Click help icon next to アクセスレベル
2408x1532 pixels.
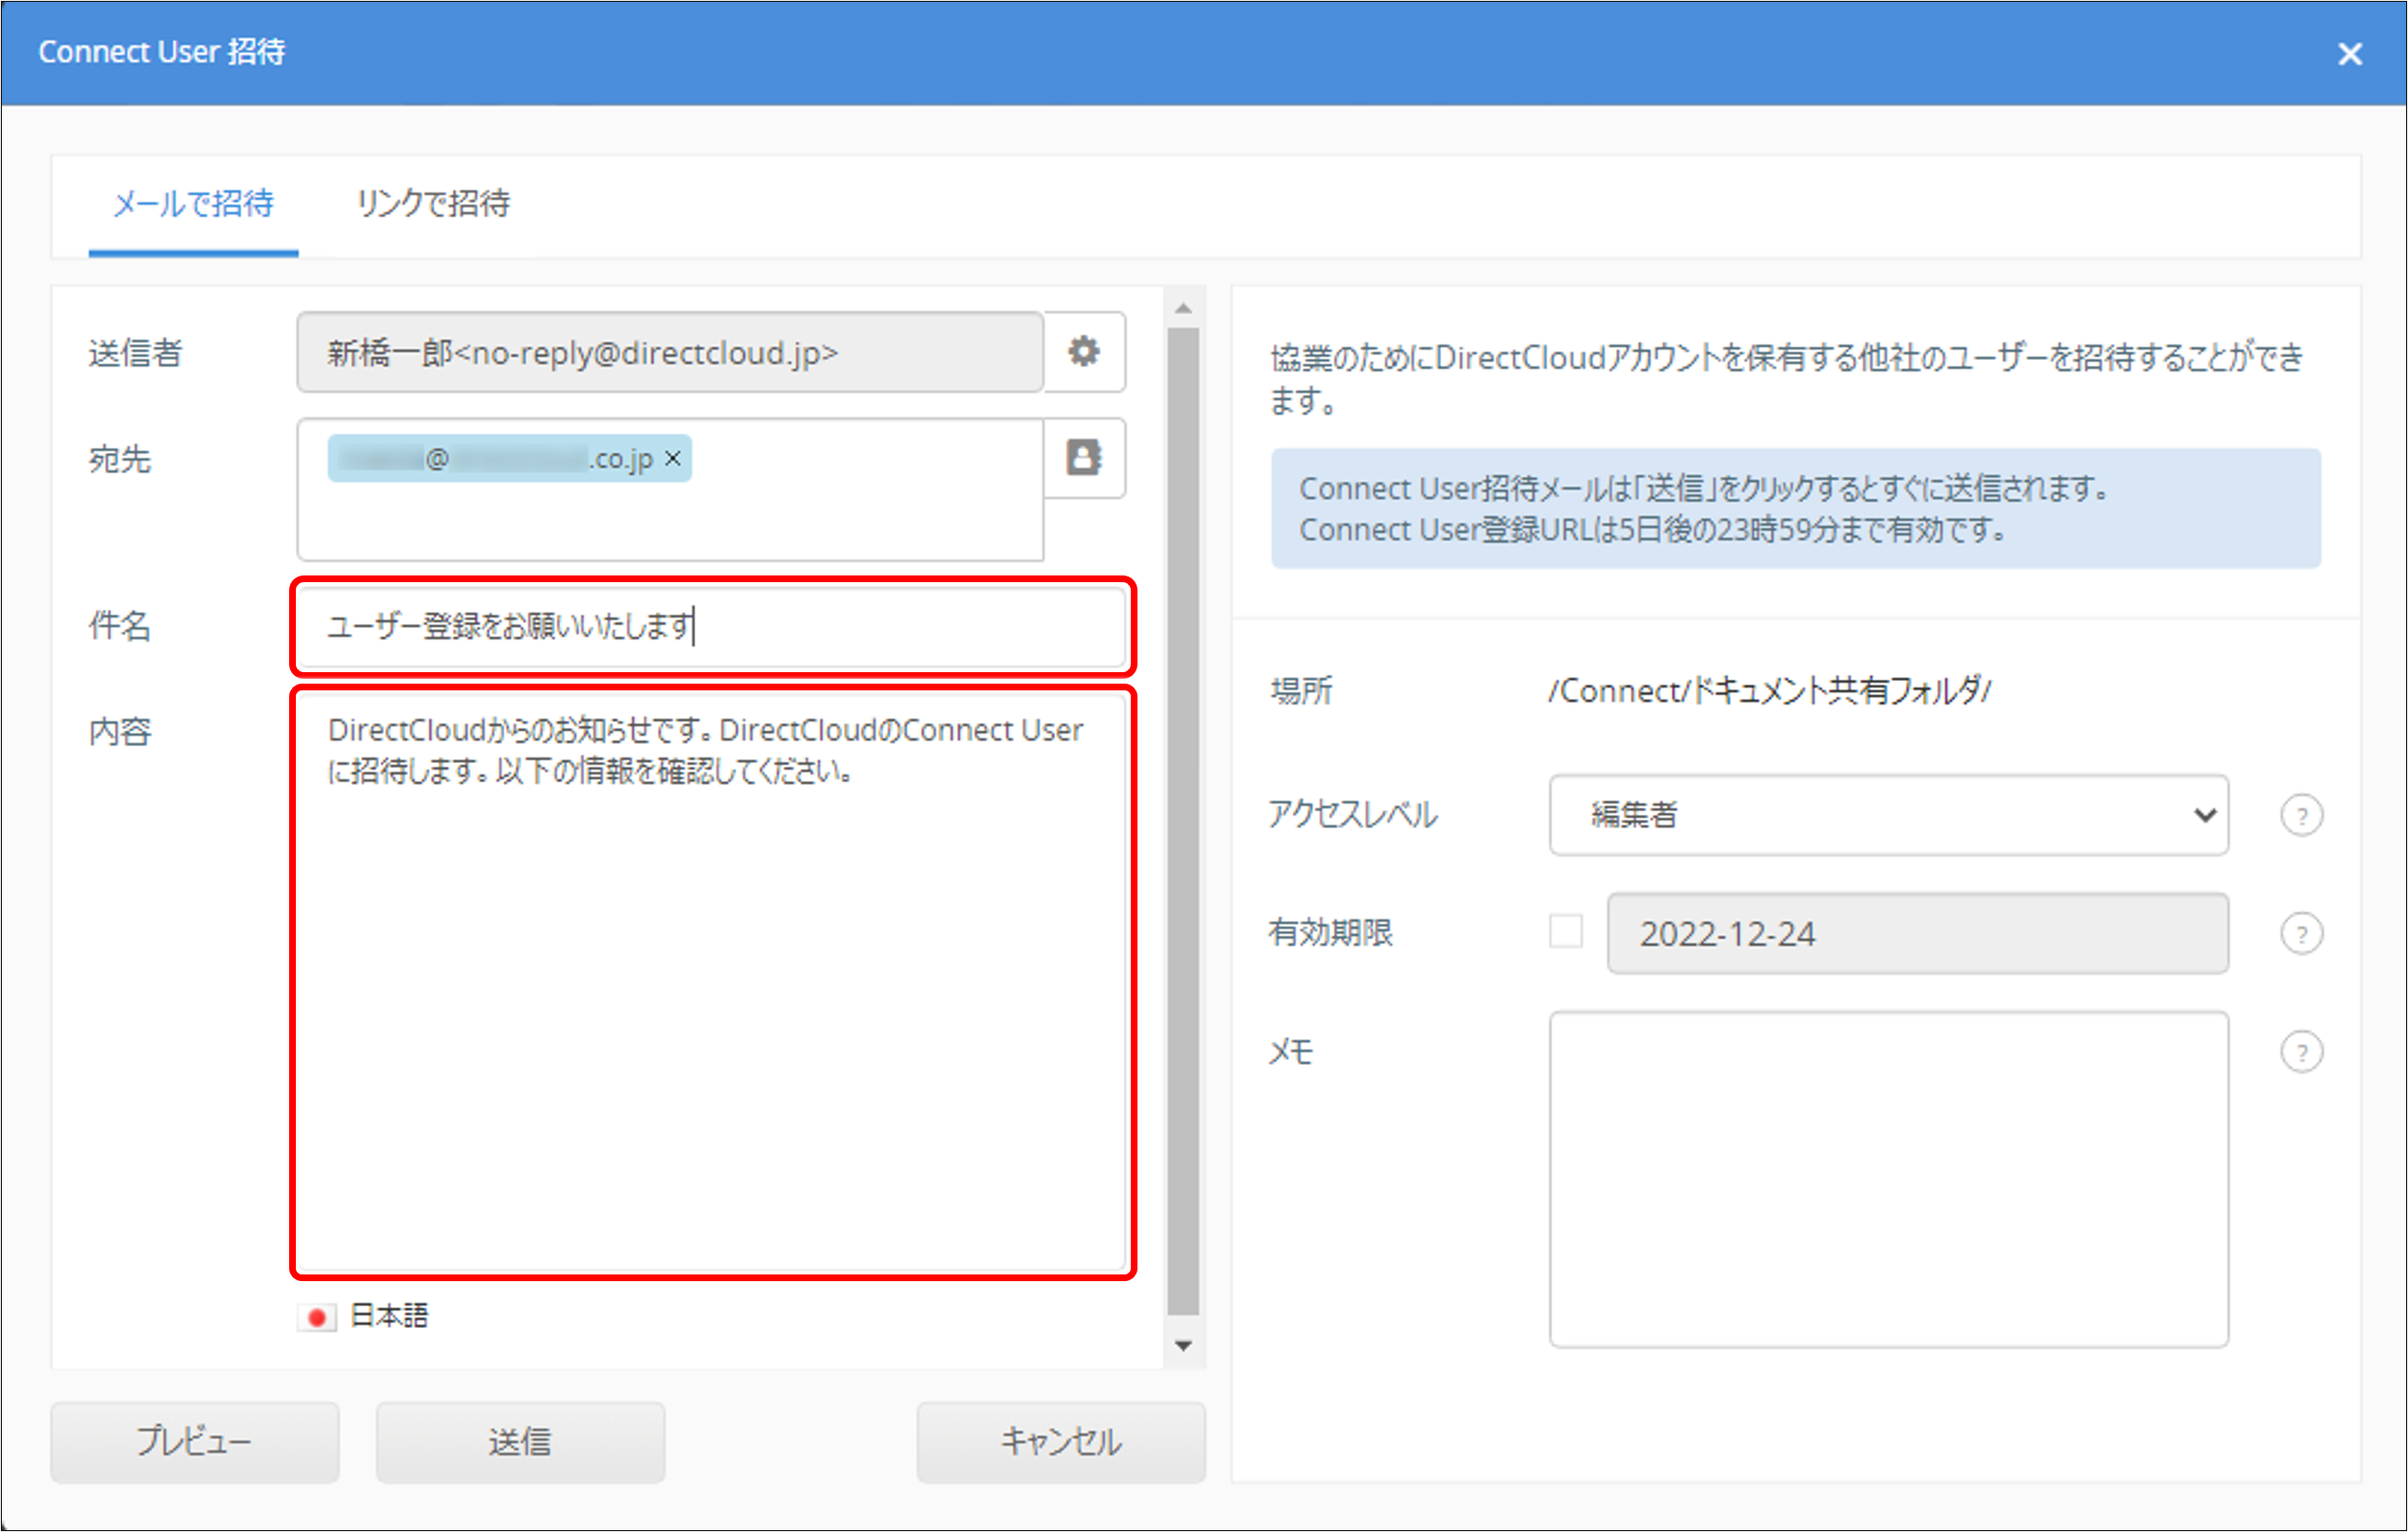pyautogui.click(x=2301, y=816)
